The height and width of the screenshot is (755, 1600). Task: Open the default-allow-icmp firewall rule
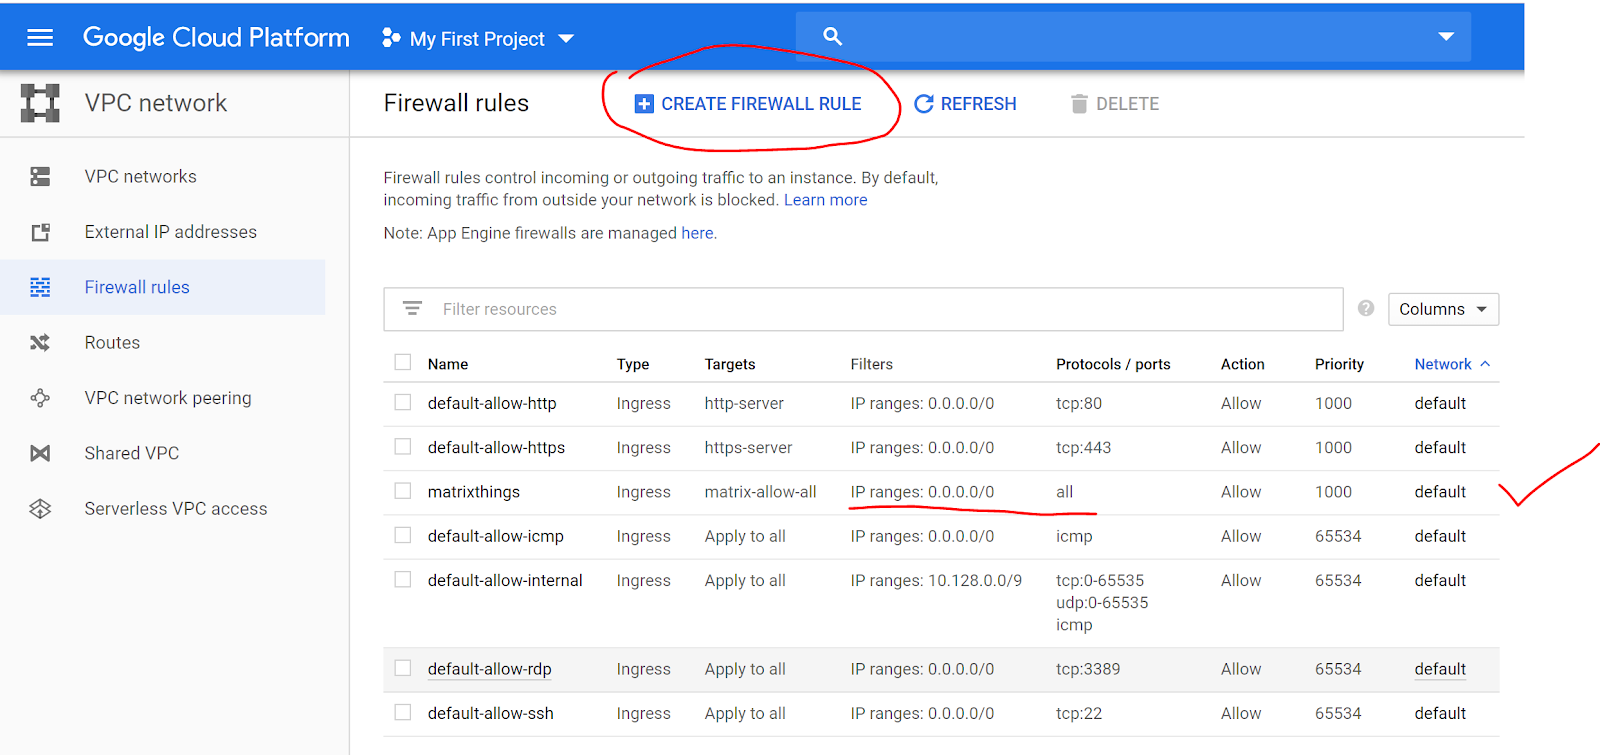pos(496,536)
